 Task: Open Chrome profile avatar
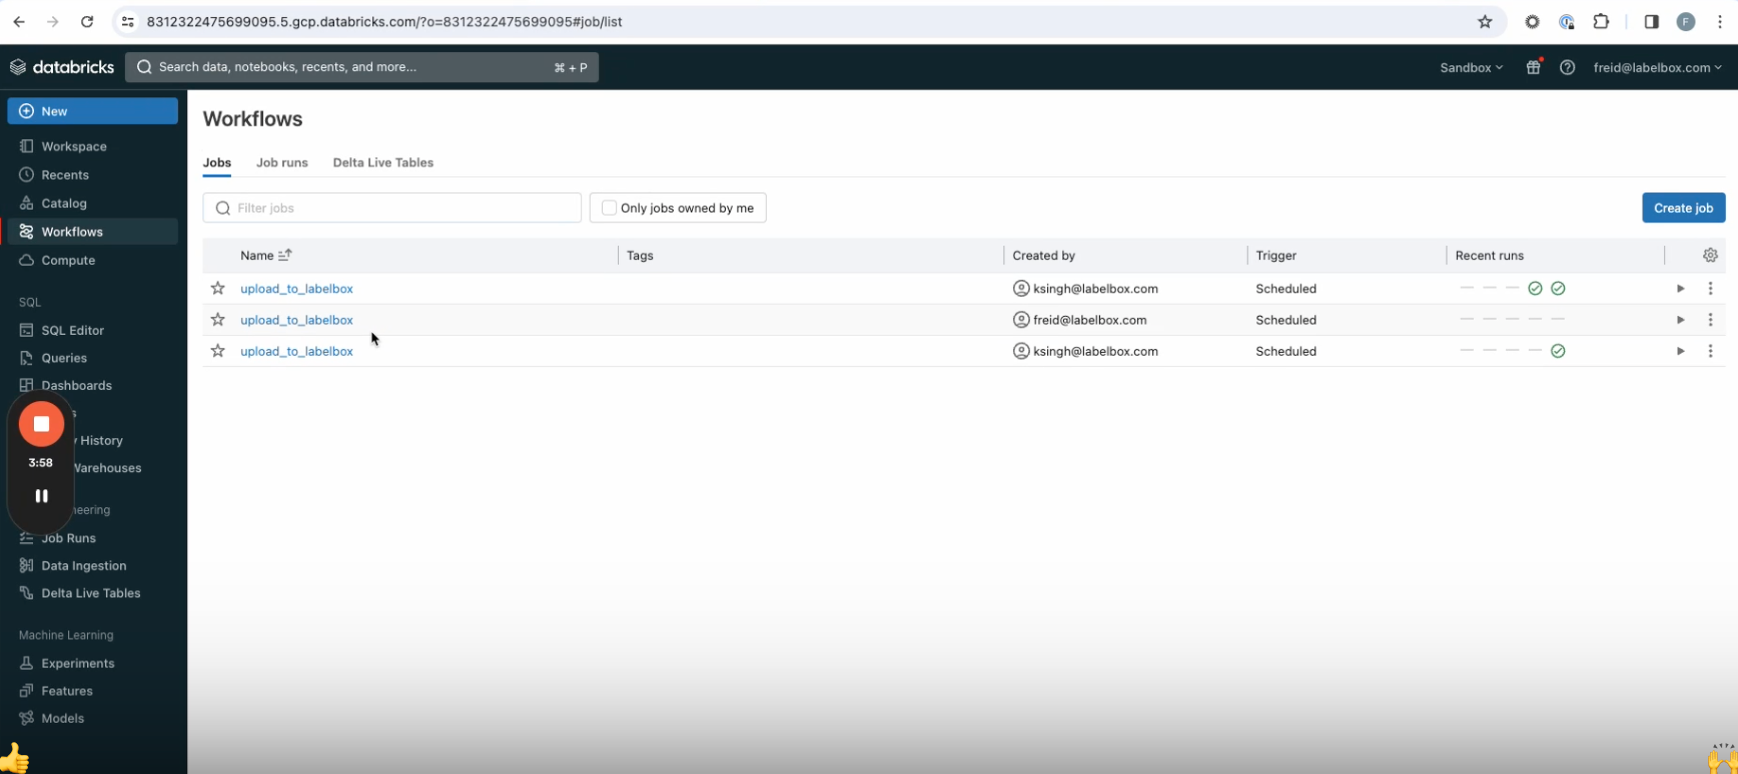pos(1686,21)
